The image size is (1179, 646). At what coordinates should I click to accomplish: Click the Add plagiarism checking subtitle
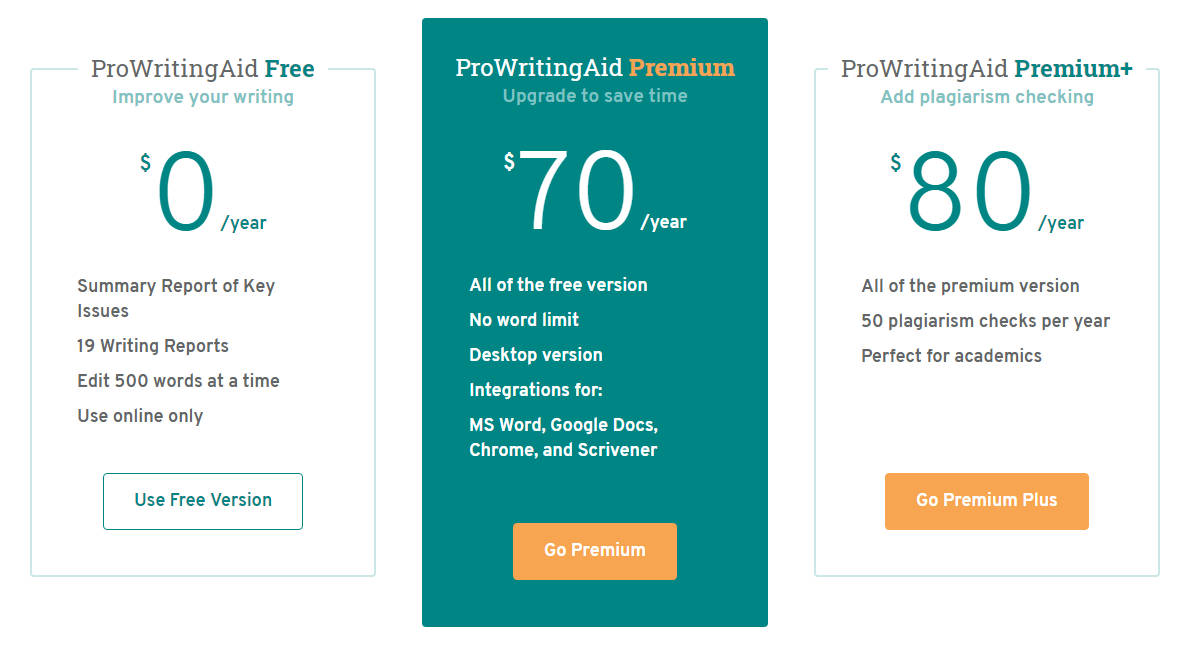[987, 96]
